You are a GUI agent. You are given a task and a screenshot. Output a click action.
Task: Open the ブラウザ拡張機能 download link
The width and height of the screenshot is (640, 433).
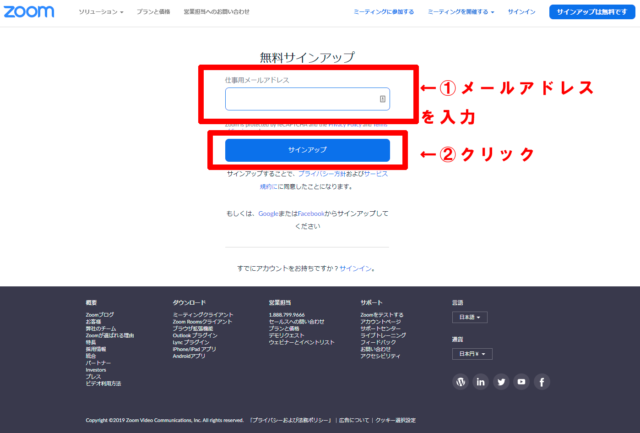click(x=193, y=329)
